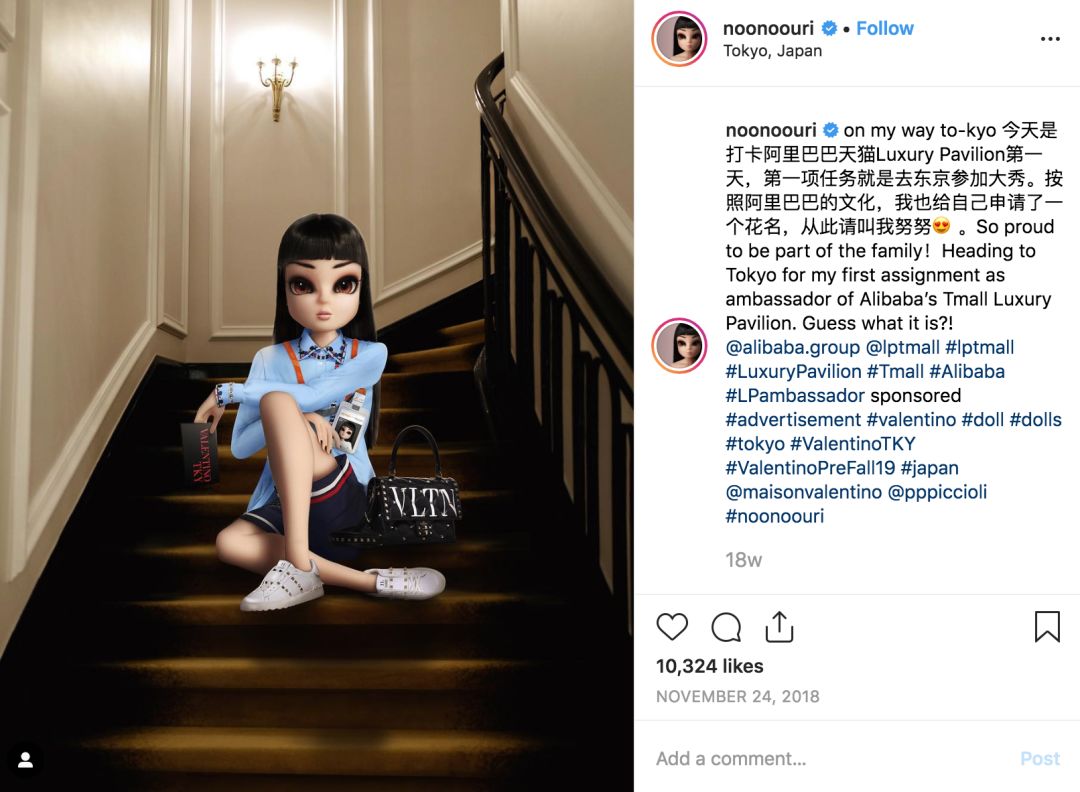Open the #noonoouri hashtag
1080x792 pixels.
pyautogui.click(x=775, y=516)
